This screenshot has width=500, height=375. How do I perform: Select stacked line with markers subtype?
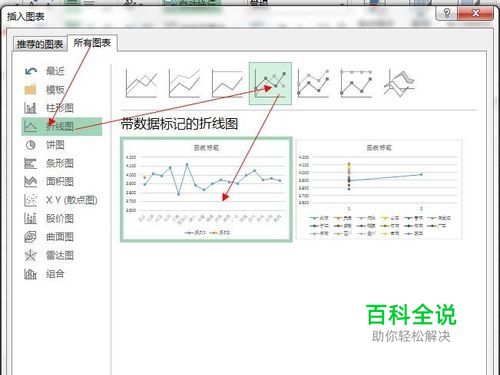tap(313, 83)
